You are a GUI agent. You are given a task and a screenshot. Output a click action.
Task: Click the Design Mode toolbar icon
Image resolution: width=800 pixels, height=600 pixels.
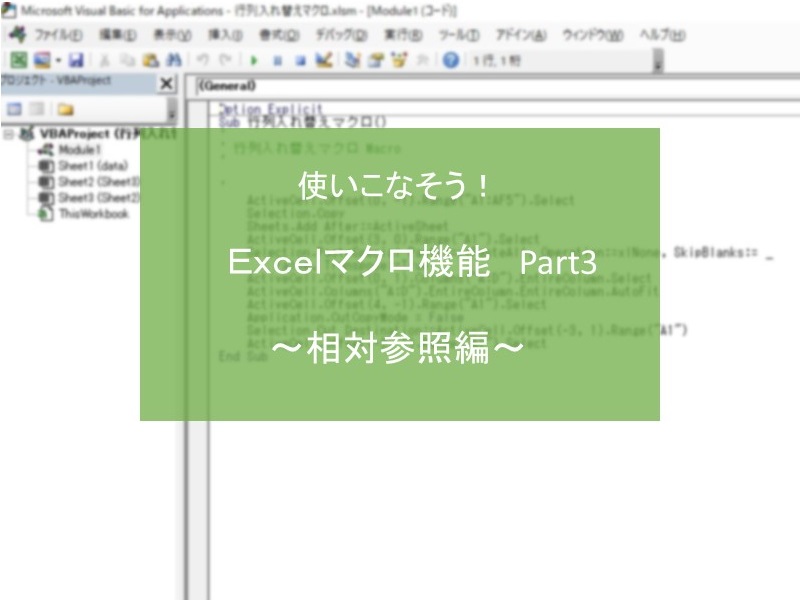tap(323, 60)
